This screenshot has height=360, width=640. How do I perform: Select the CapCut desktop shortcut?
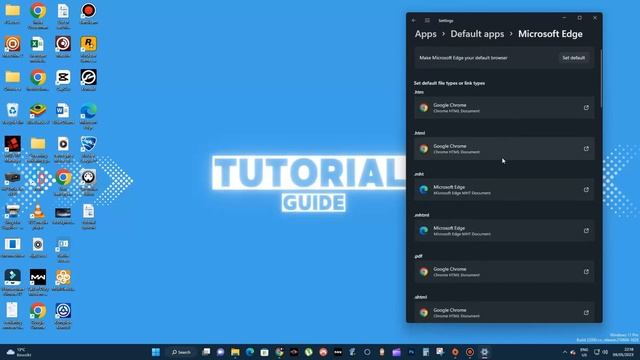click(63, 80)
